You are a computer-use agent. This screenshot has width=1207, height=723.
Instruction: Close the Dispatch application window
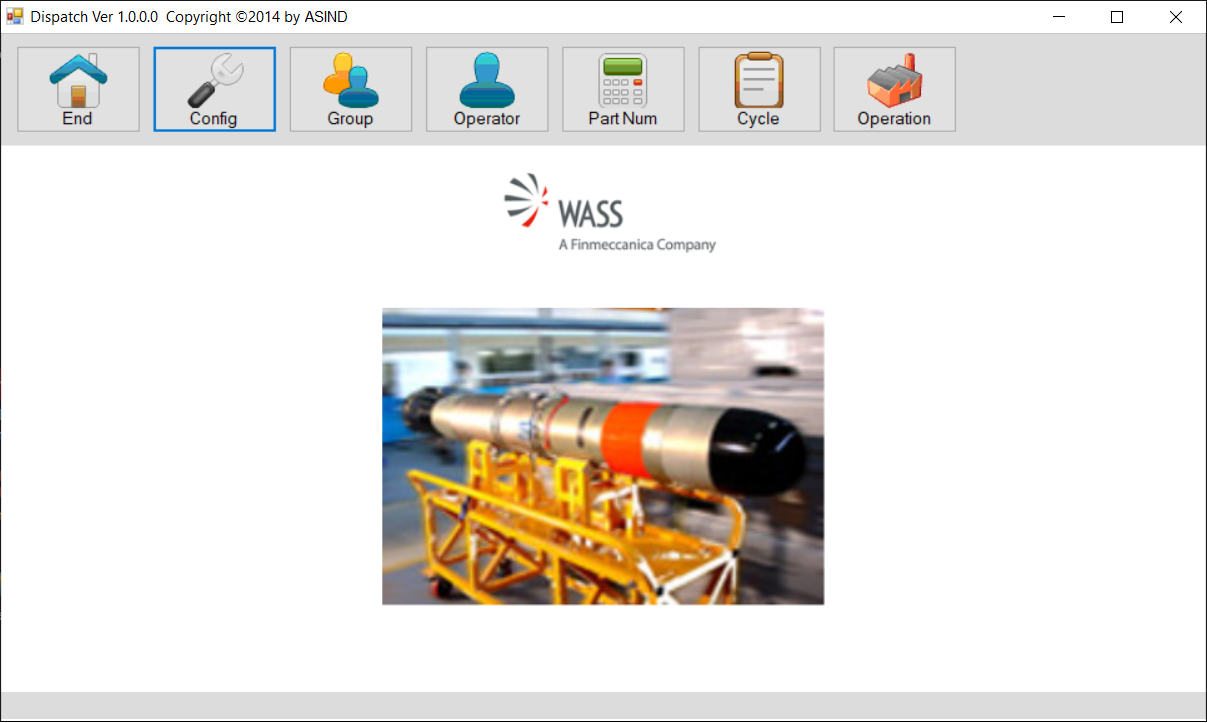coord(1176,17)
